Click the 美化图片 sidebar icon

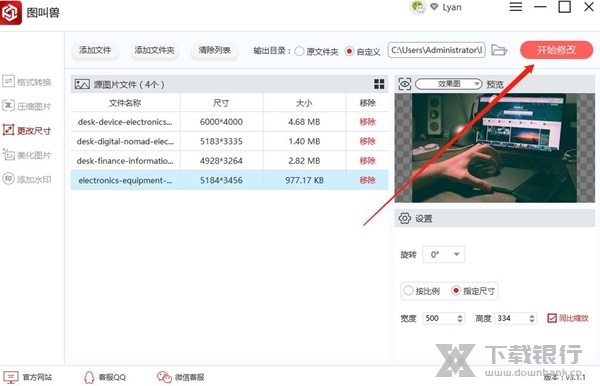[8, 155]
